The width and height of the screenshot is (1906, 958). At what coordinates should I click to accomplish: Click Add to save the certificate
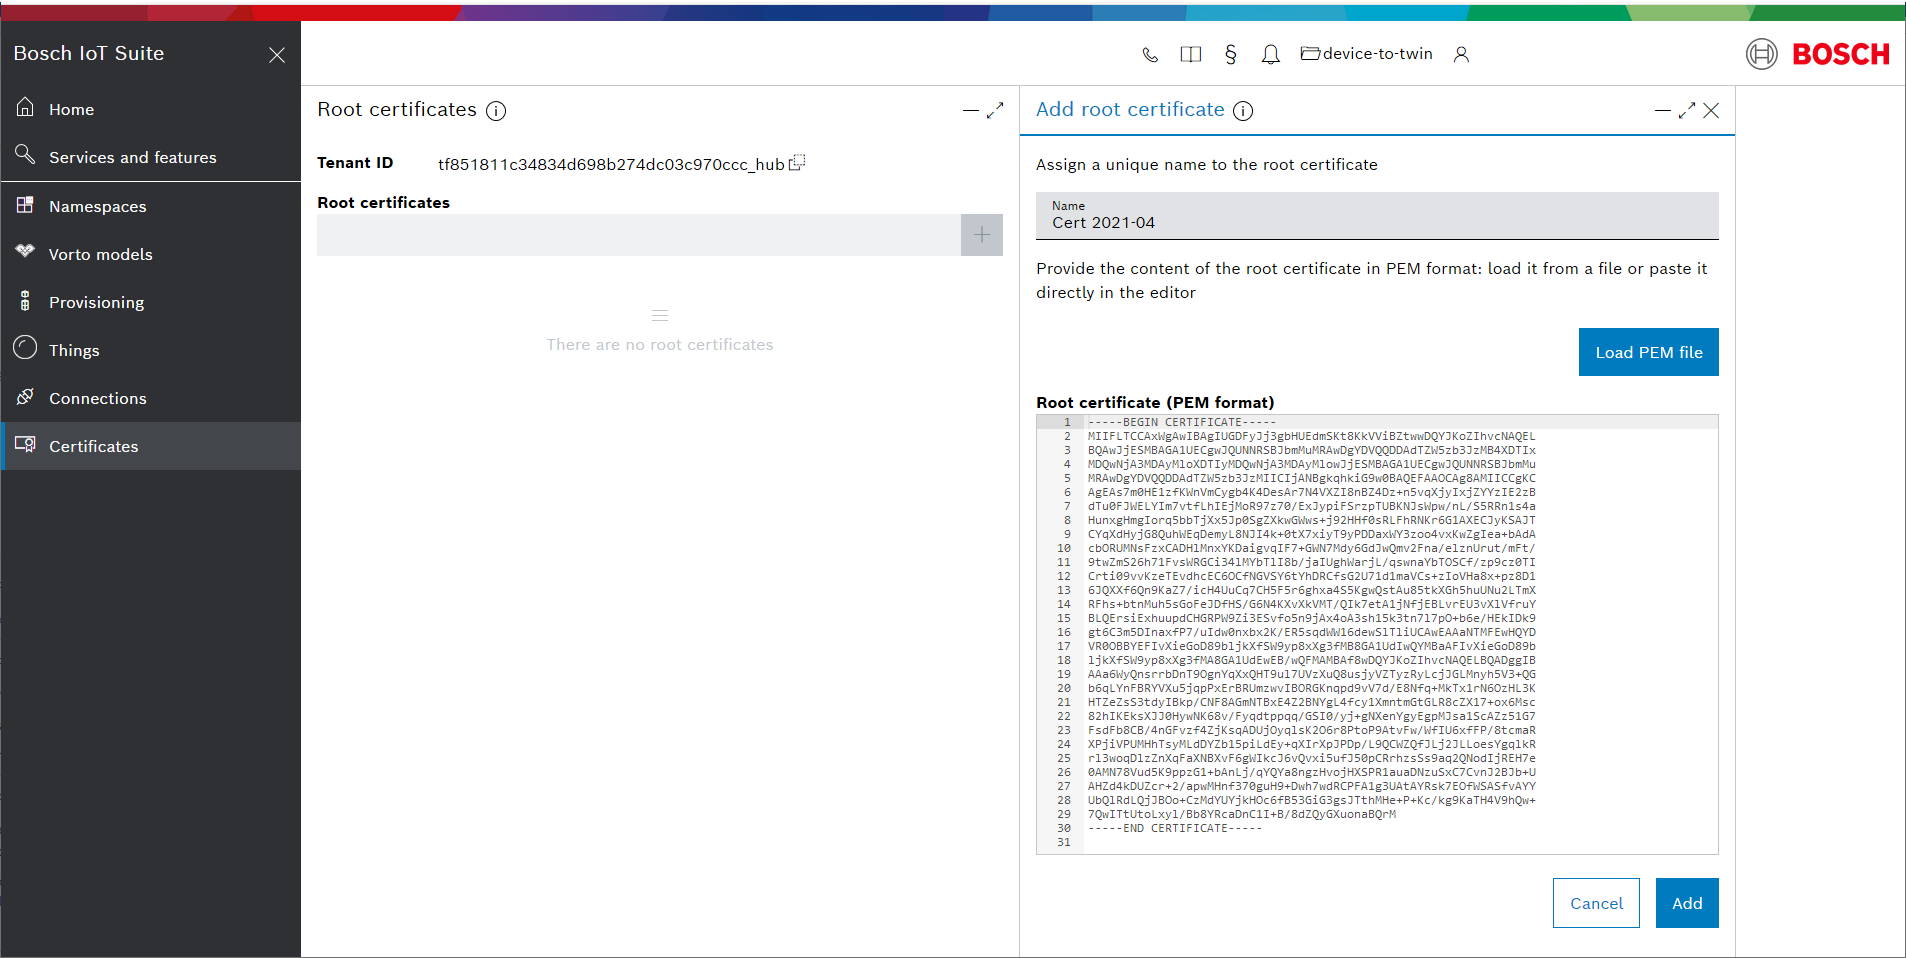1687,903
